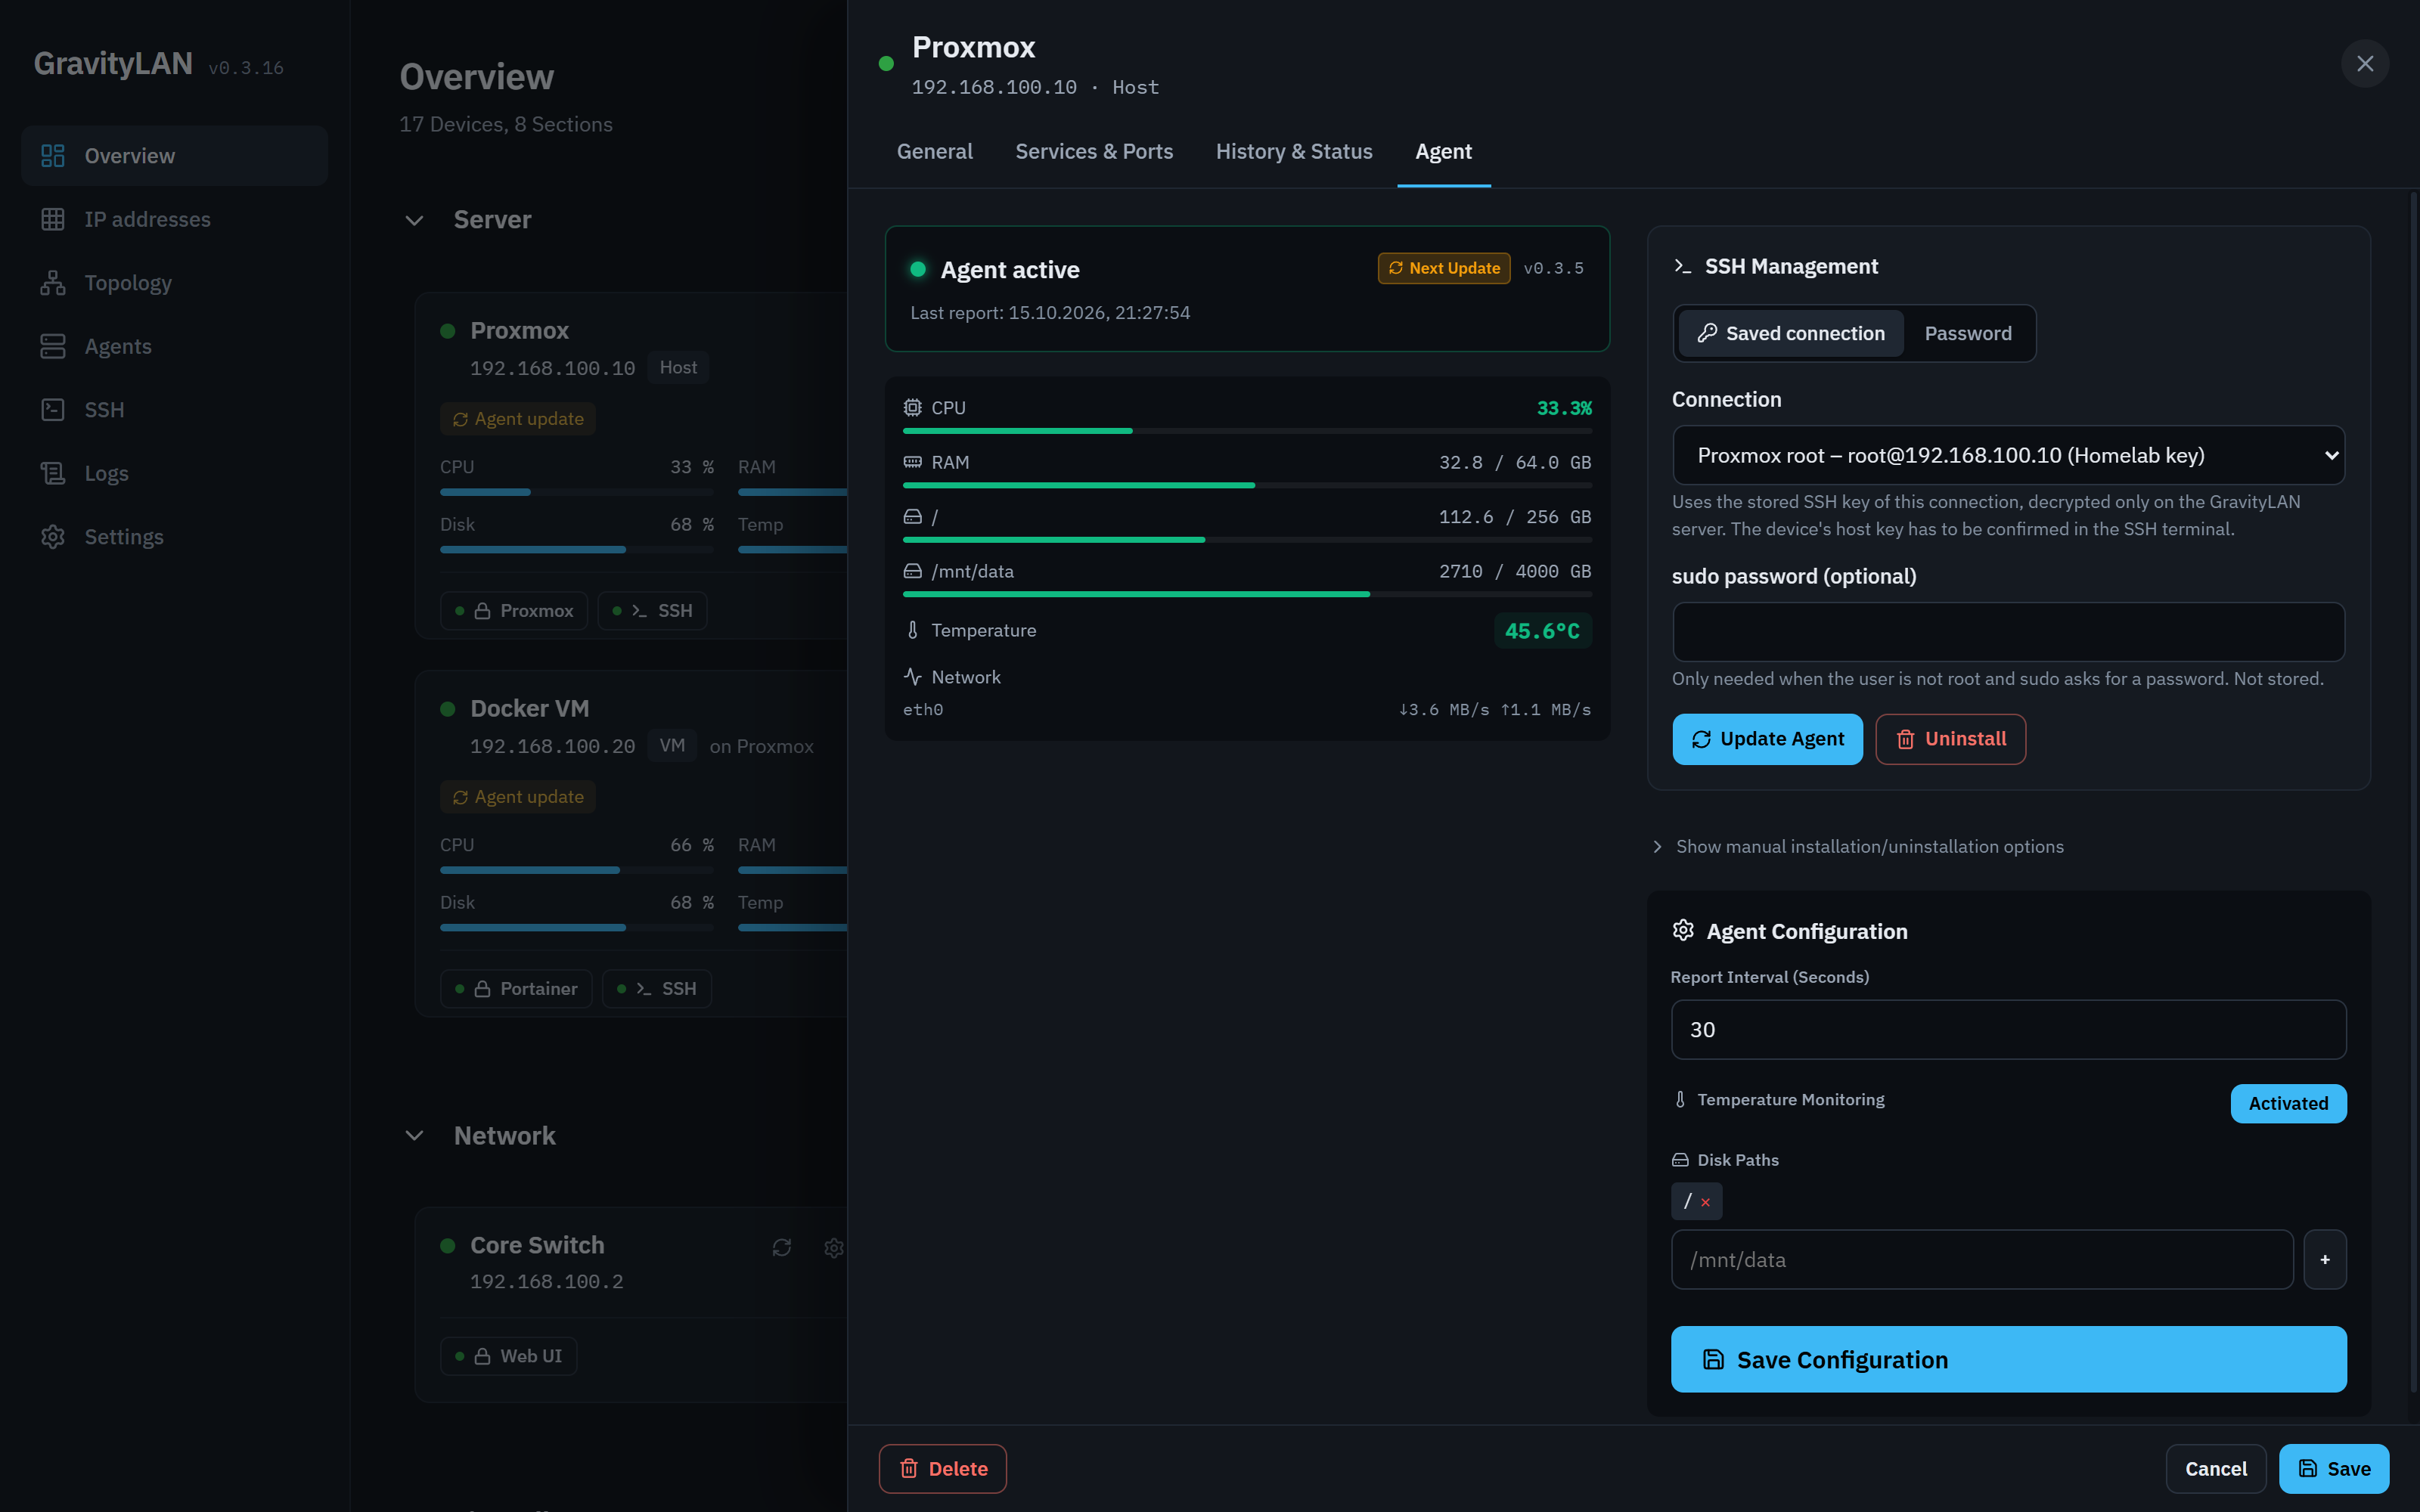
Task: Focus the Report Interval seconds field
Action: click(x=2008, y=1030)
